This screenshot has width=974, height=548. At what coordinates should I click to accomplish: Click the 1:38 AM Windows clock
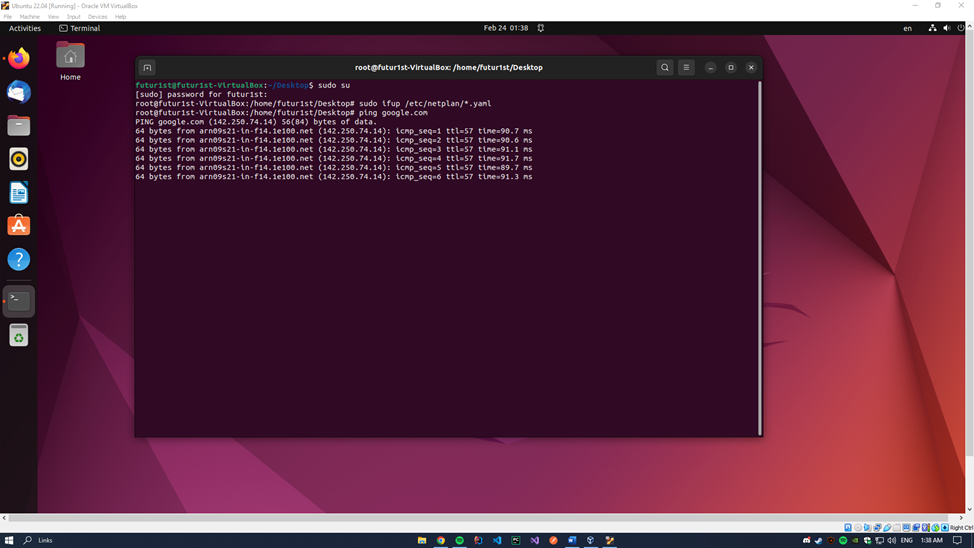932,541
